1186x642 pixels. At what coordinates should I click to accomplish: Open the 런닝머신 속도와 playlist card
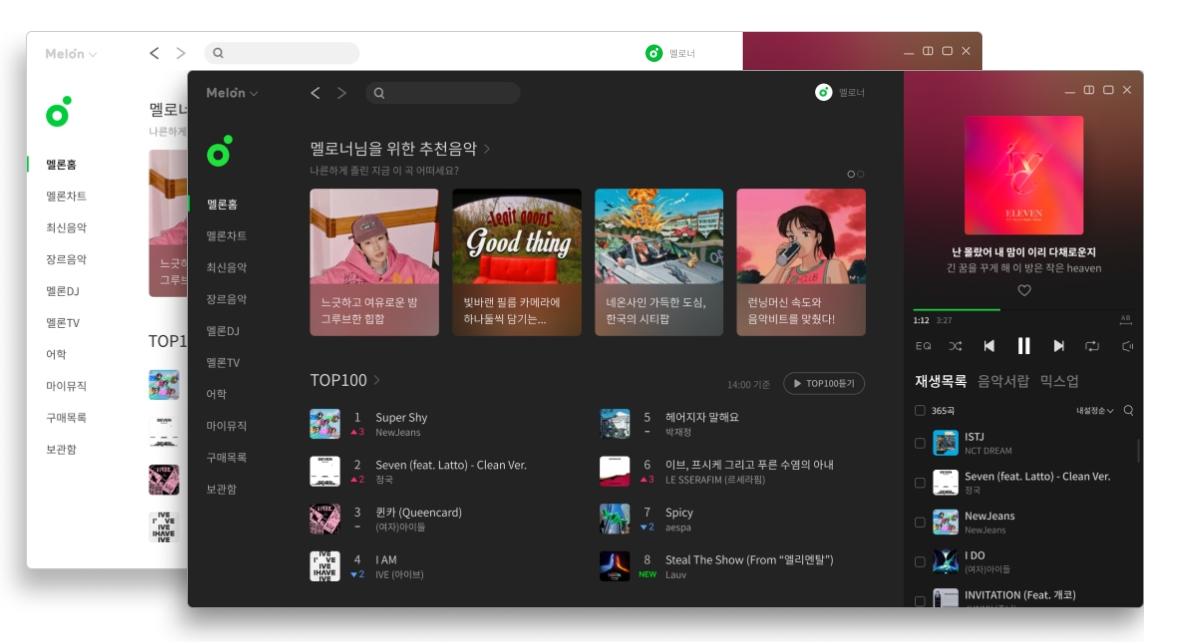[x=801, y=262]
